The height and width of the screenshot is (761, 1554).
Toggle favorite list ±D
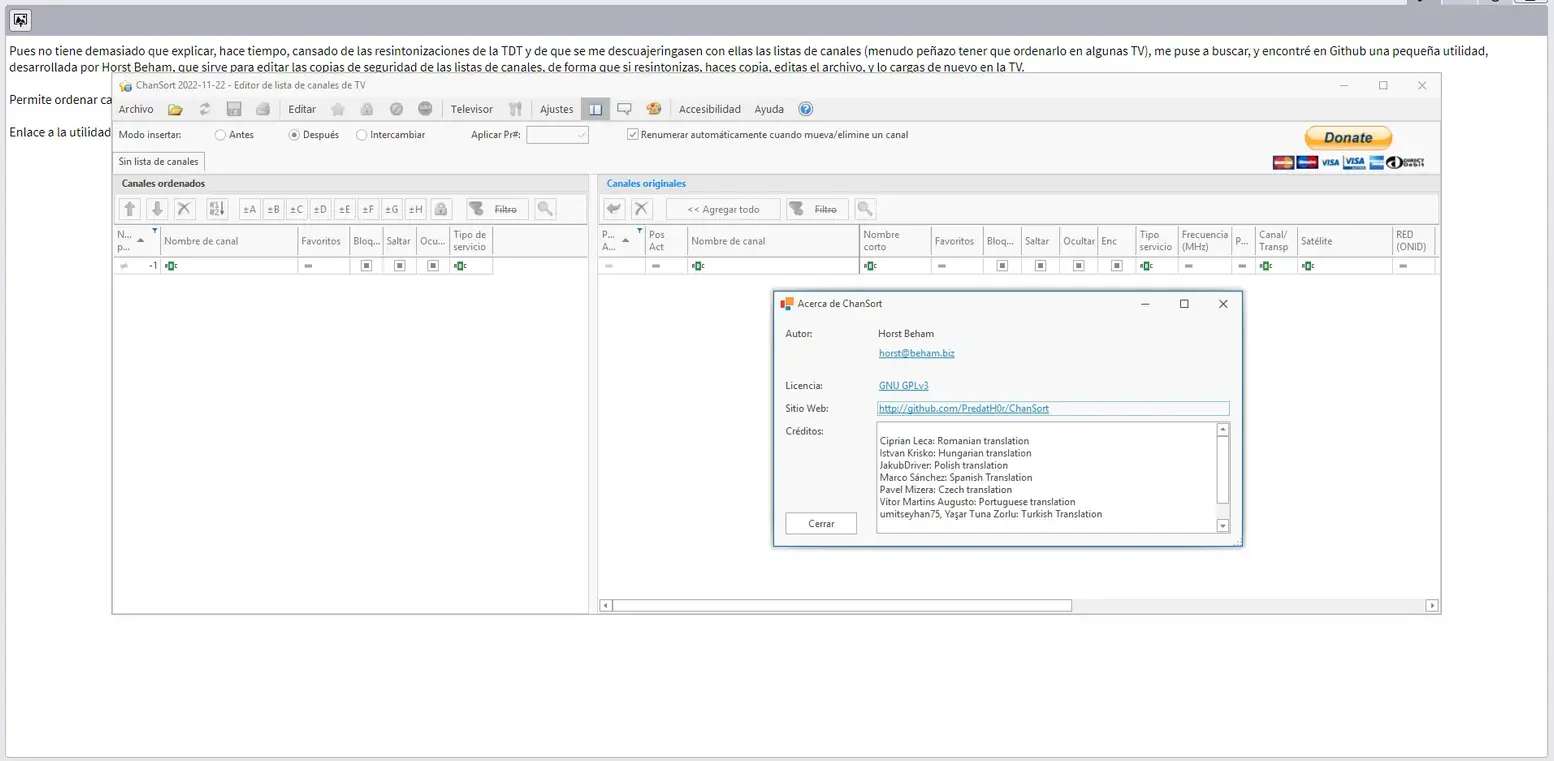click(x=320, y=209)
